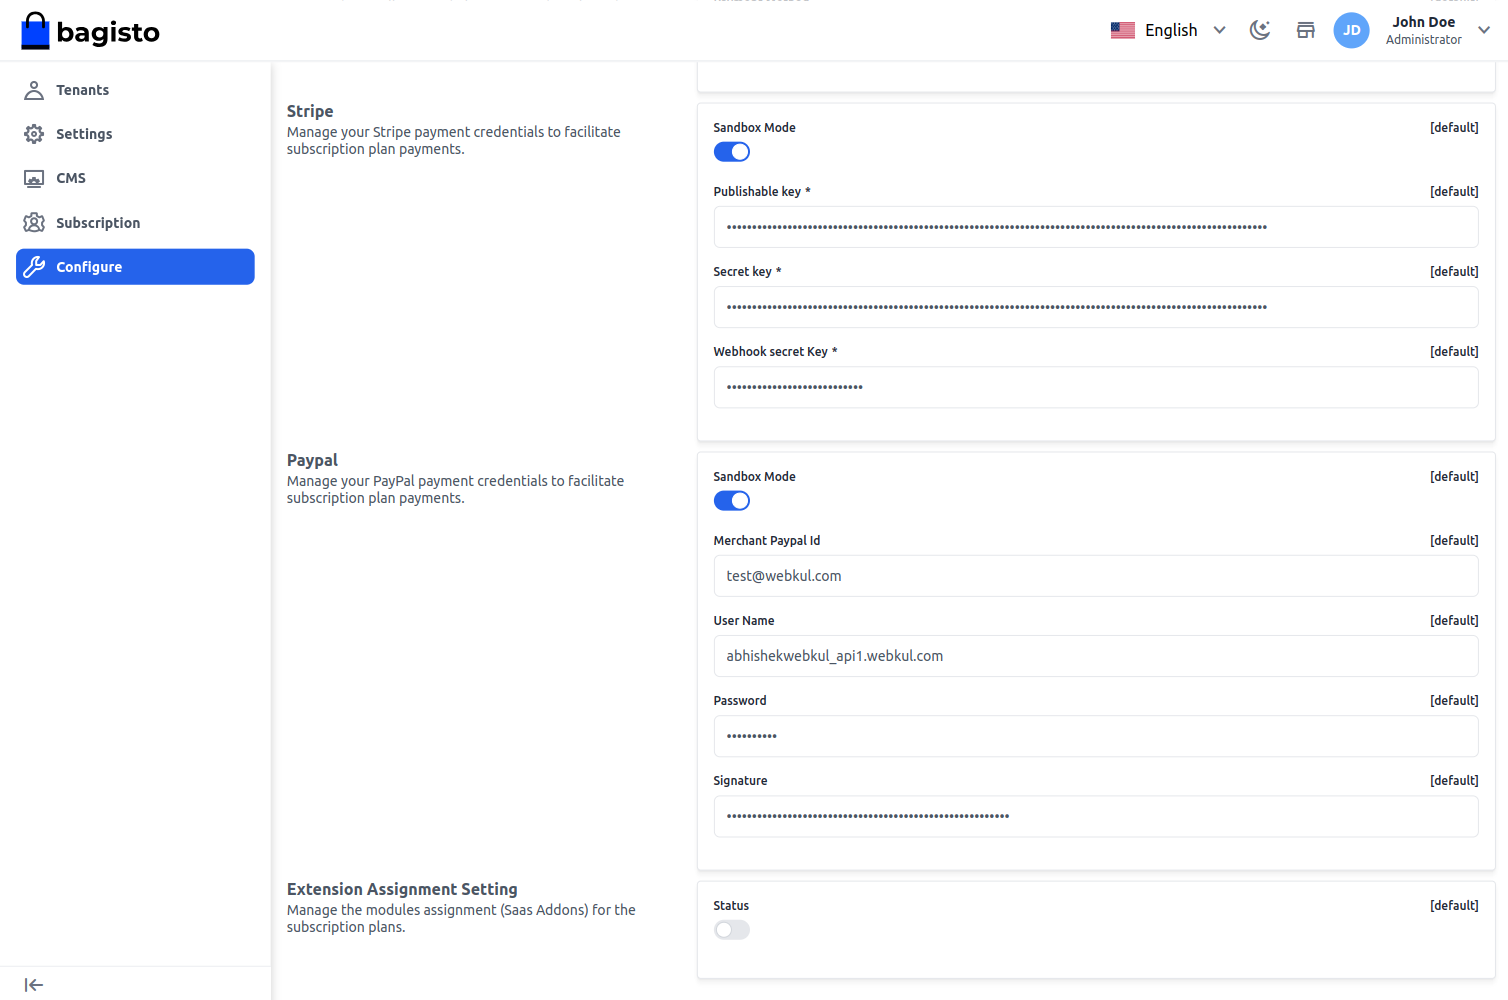Click John Doe user name
The image size is (1508, 1000).
click(x=1424, y=22)
